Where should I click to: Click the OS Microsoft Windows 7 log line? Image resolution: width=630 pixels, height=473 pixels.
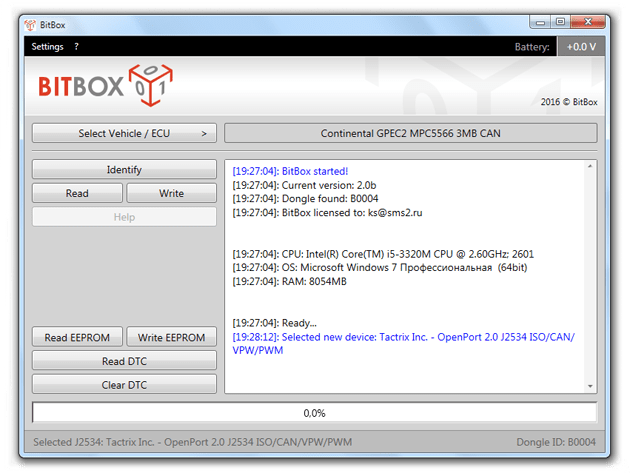pyautogui.click(x=380, y=268)
